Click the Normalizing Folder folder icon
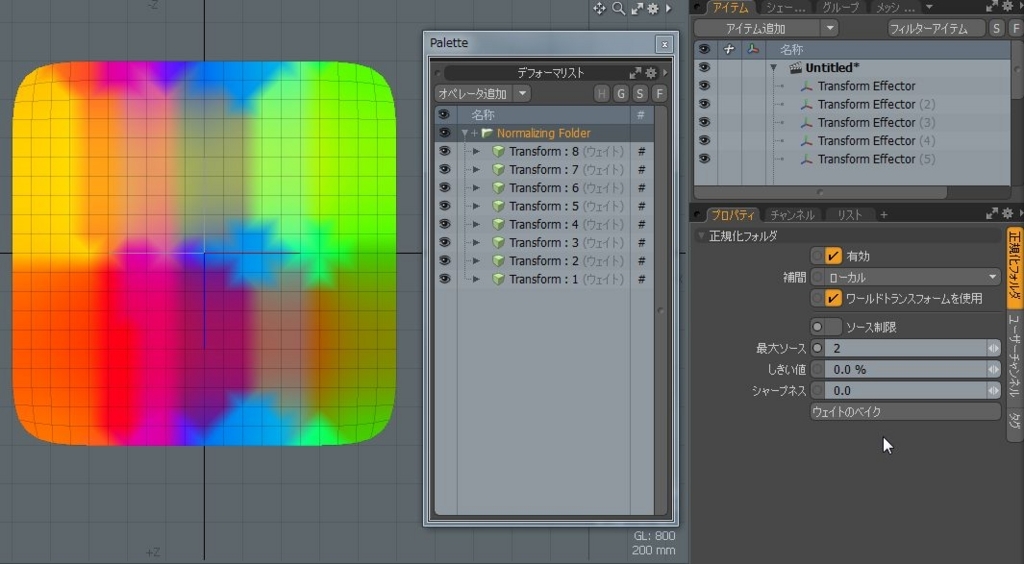Viewport: 1024px width, 564px height. [x=487, y=133]
